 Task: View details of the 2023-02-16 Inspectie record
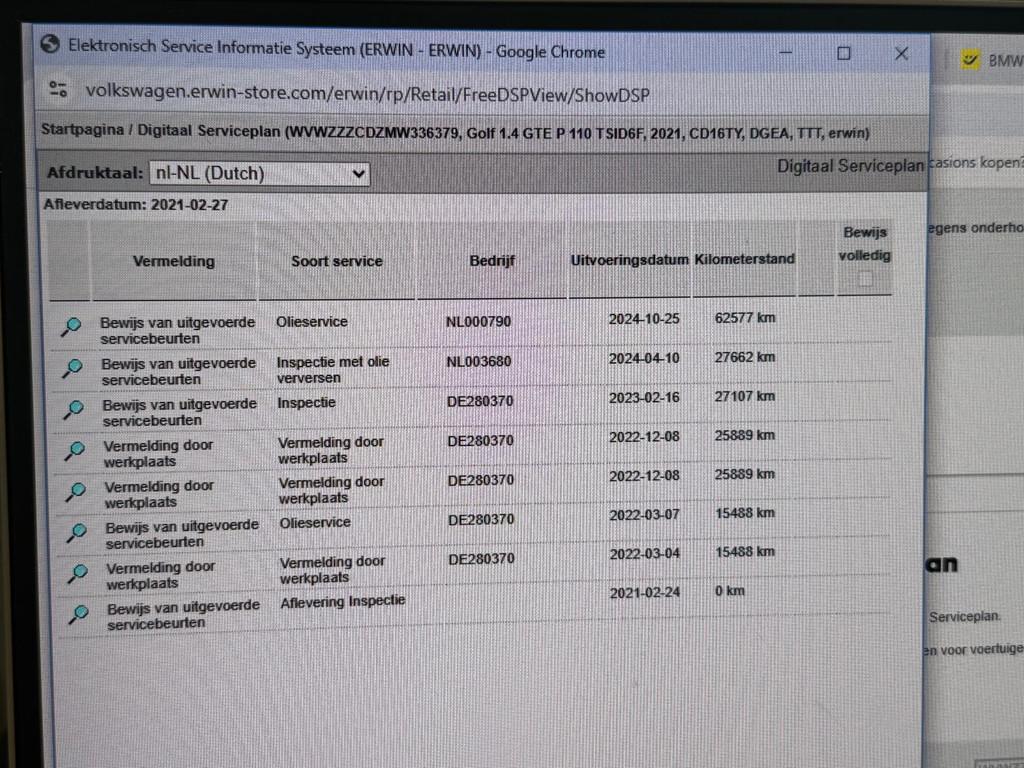point(73,409)
